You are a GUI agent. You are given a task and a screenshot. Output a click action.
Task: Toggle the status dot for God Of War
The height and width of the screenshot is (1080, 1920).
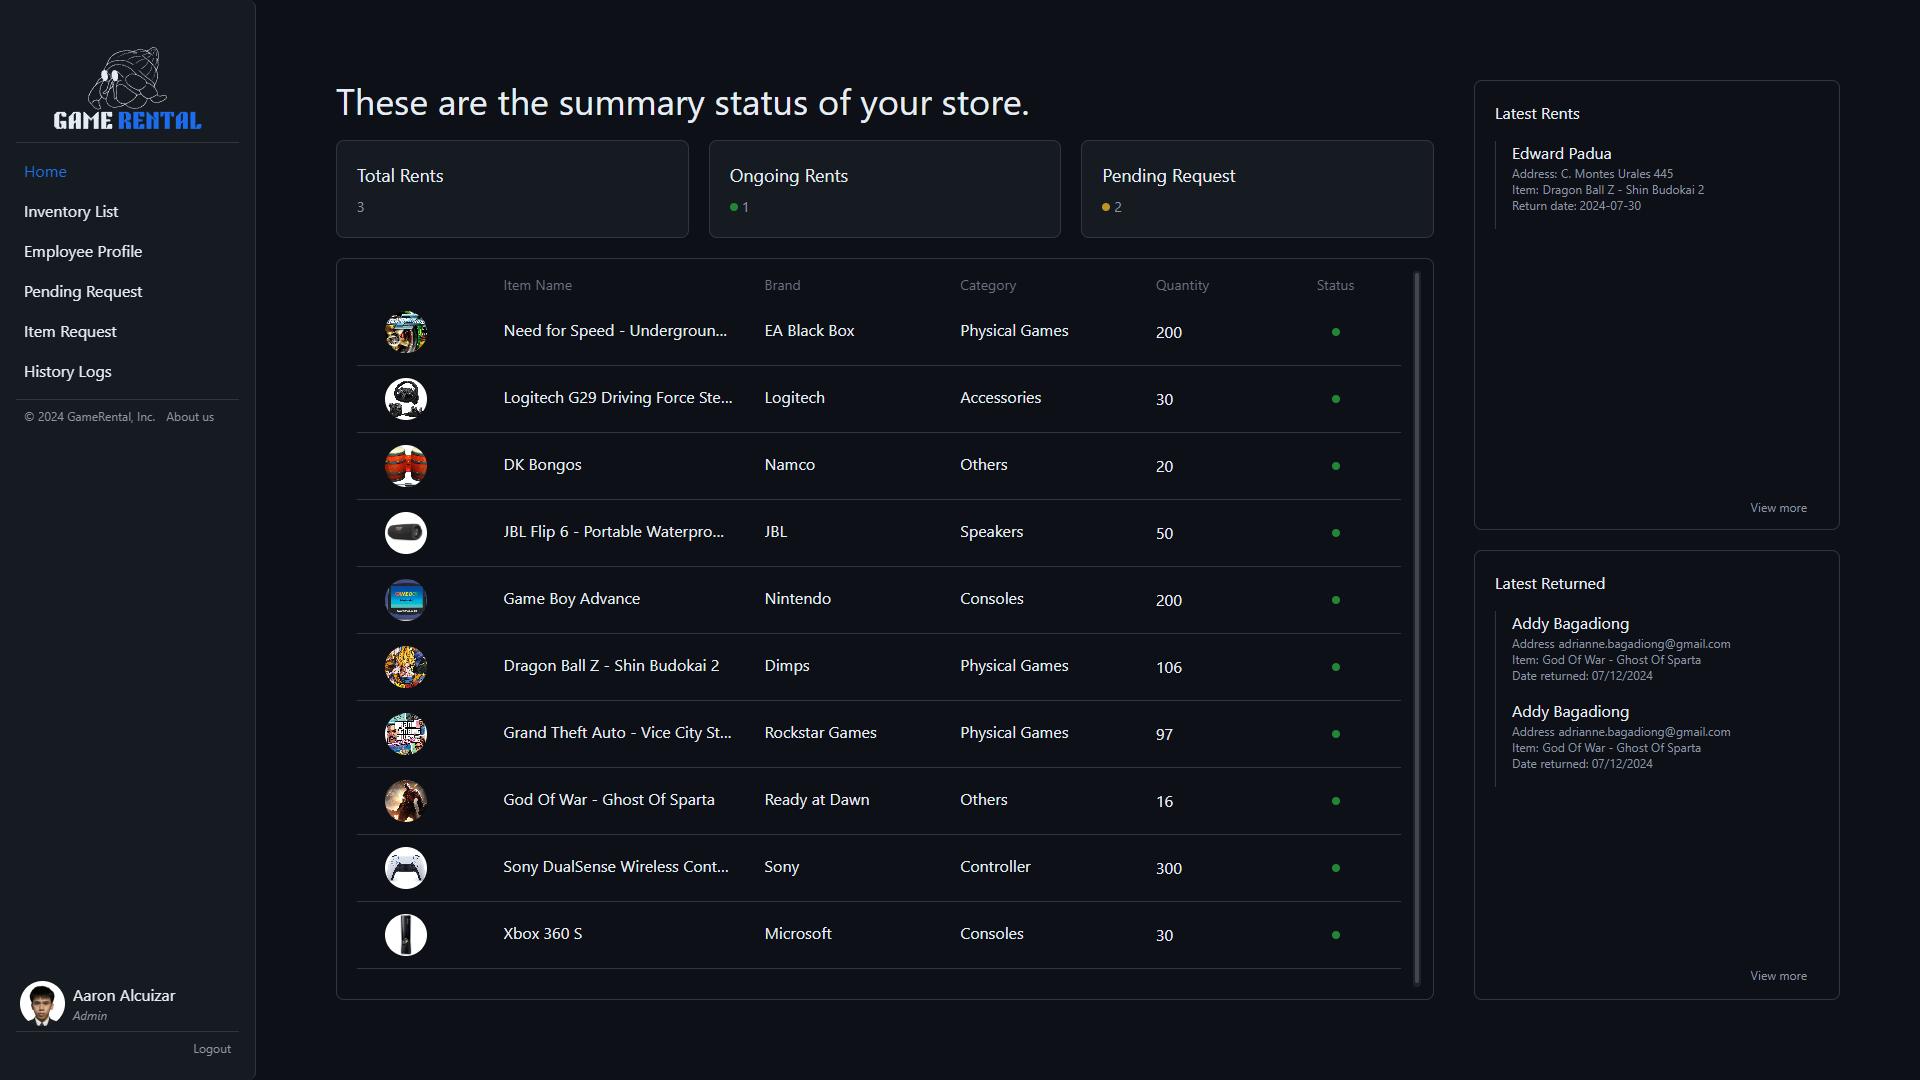pyautogui.click(x=1336, y=801)
